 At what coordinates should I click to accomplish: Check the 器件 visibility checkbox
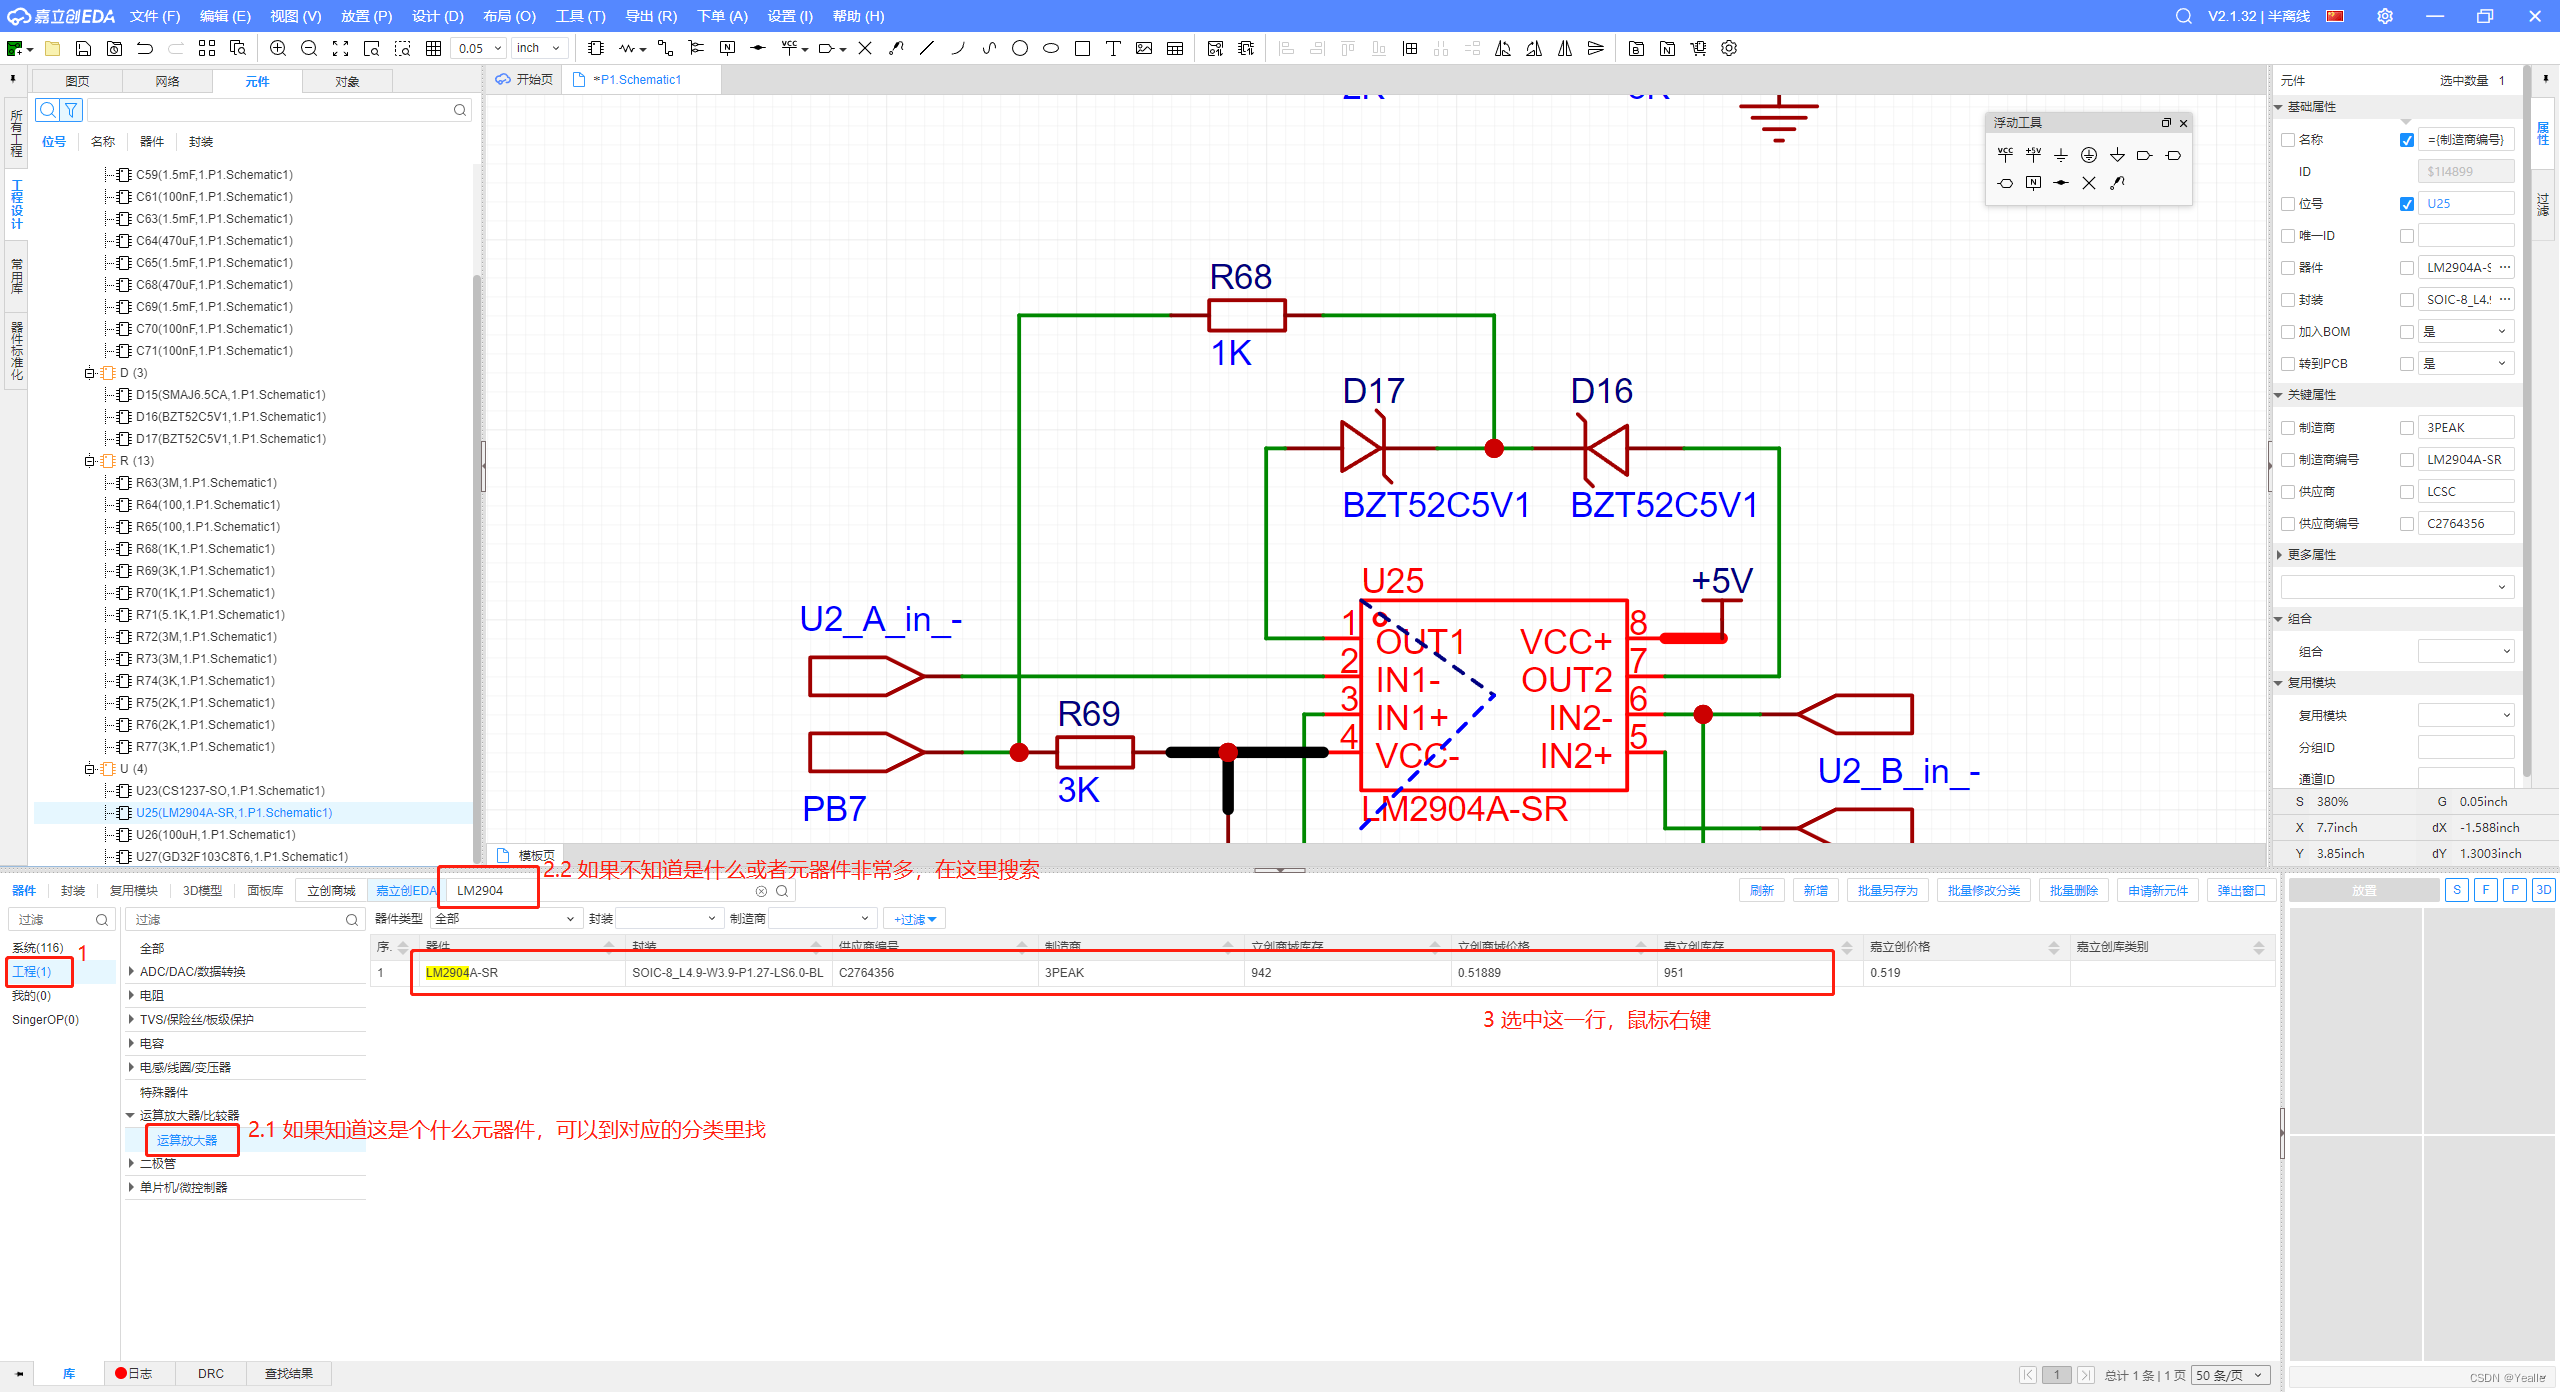pyautogui.click(x=2407, y=268)
